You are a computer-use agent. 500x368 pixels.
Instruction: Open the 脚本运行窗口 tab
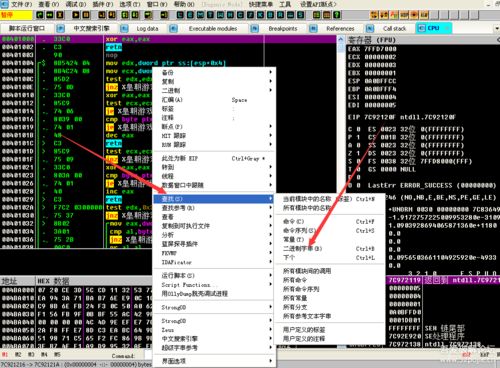[27, 29]
